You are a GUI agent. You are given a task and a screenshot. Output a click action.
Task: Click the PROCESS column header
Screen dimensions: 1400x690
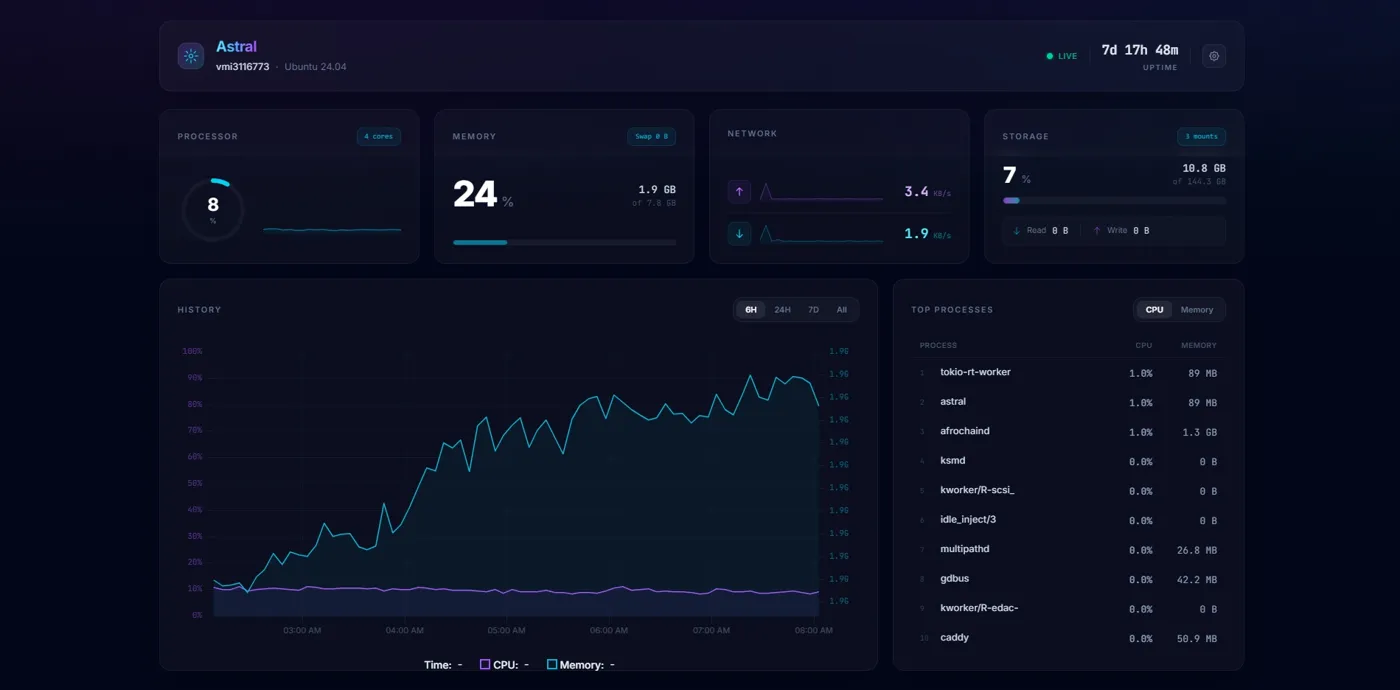coord(938,345)
